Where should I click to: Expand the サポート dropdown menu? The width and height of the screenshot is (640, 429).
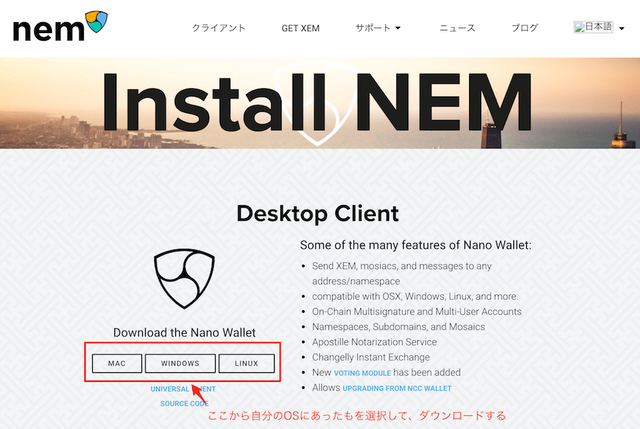coord(378,28)
